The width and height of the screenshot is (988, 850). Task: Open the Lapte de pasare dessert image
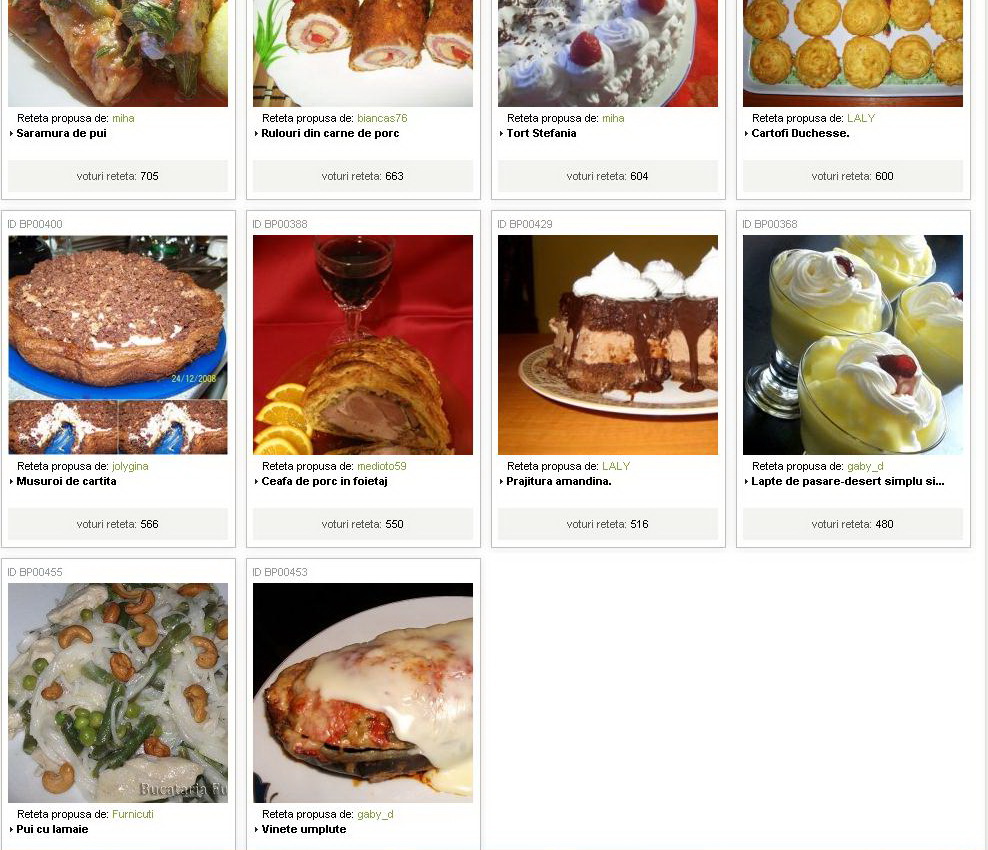click(x=853, y=345)
